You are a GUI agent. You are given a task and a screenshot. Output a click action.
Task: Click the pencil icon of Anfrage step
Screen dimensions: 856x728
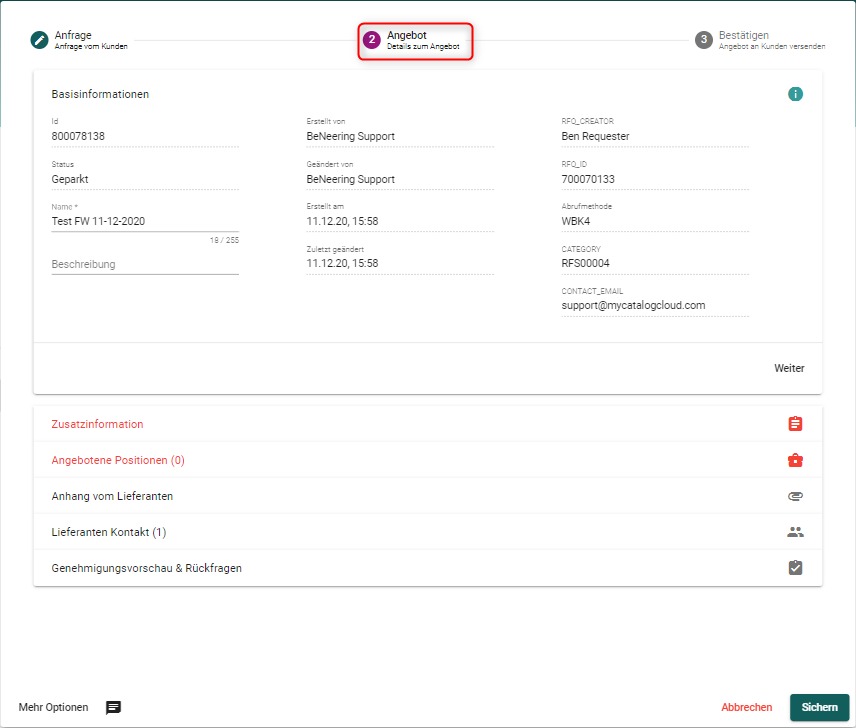pyautogui.click(x=39, y=40)
